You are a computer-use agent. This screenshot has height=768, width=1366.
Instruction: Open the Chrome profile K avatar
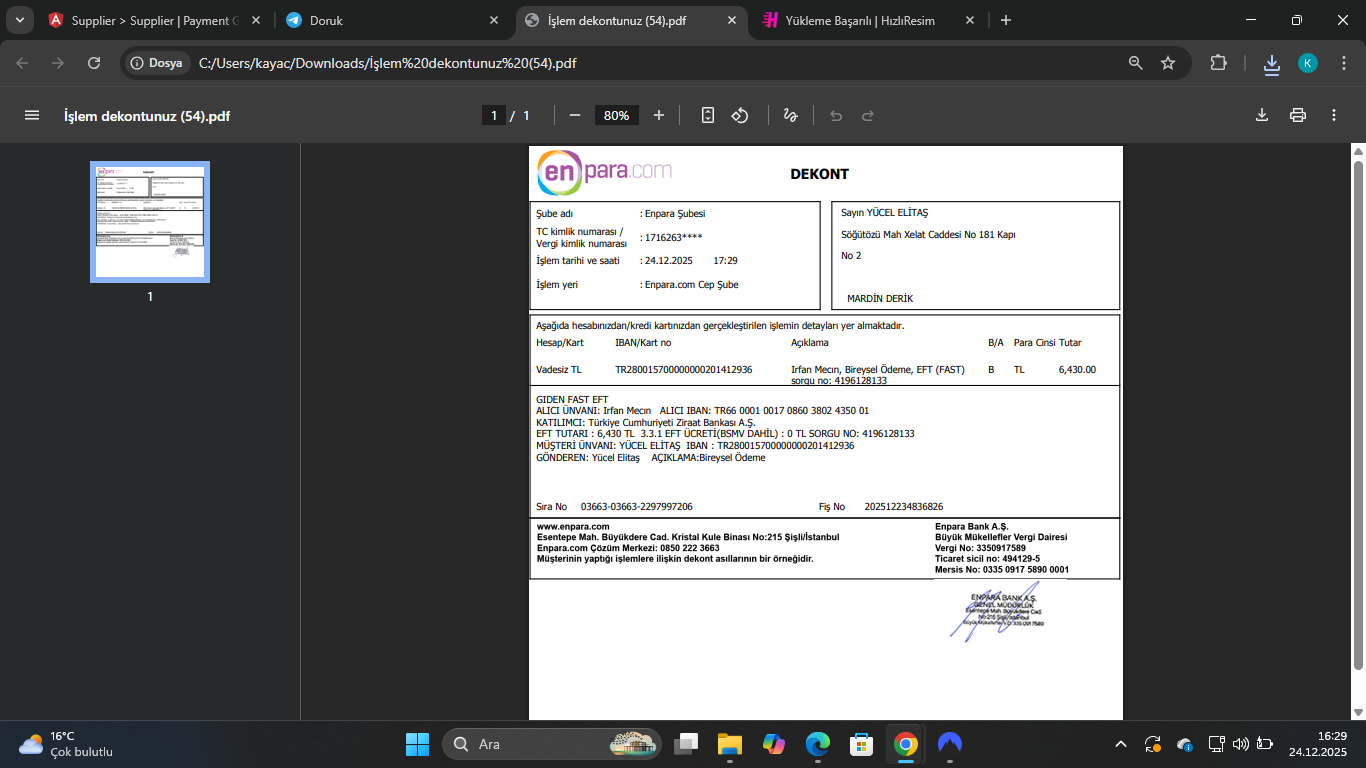point(1308,63)
